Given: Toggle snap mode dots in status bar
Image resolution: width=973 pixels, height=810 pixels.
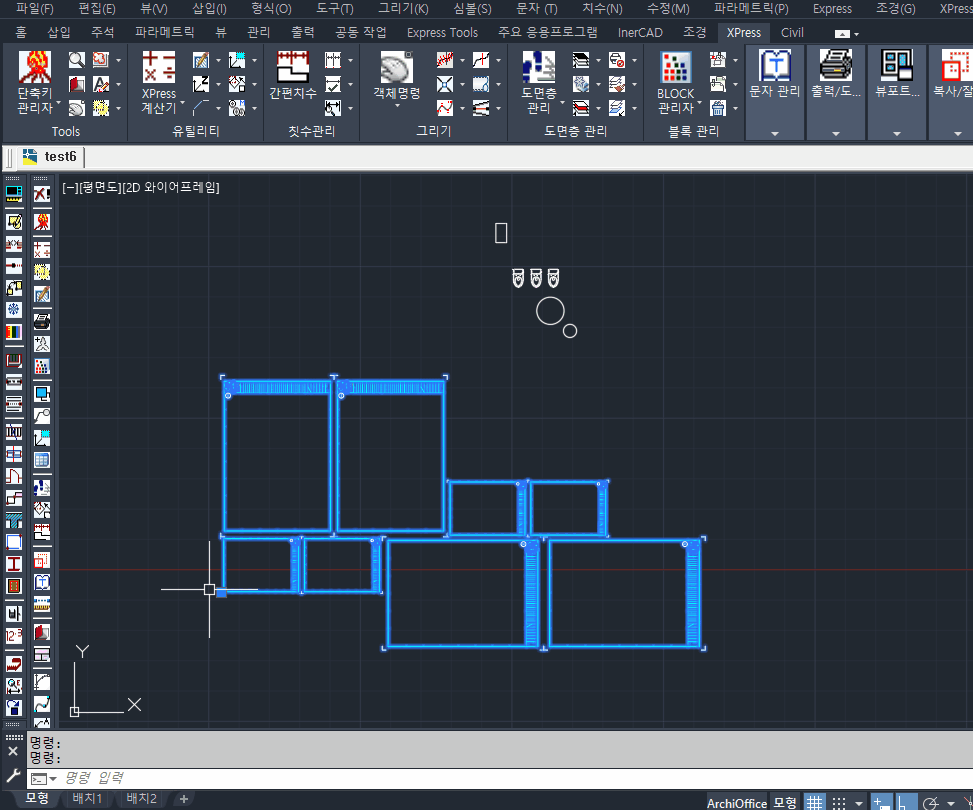Looking at the screenshot, I should 838,803.
